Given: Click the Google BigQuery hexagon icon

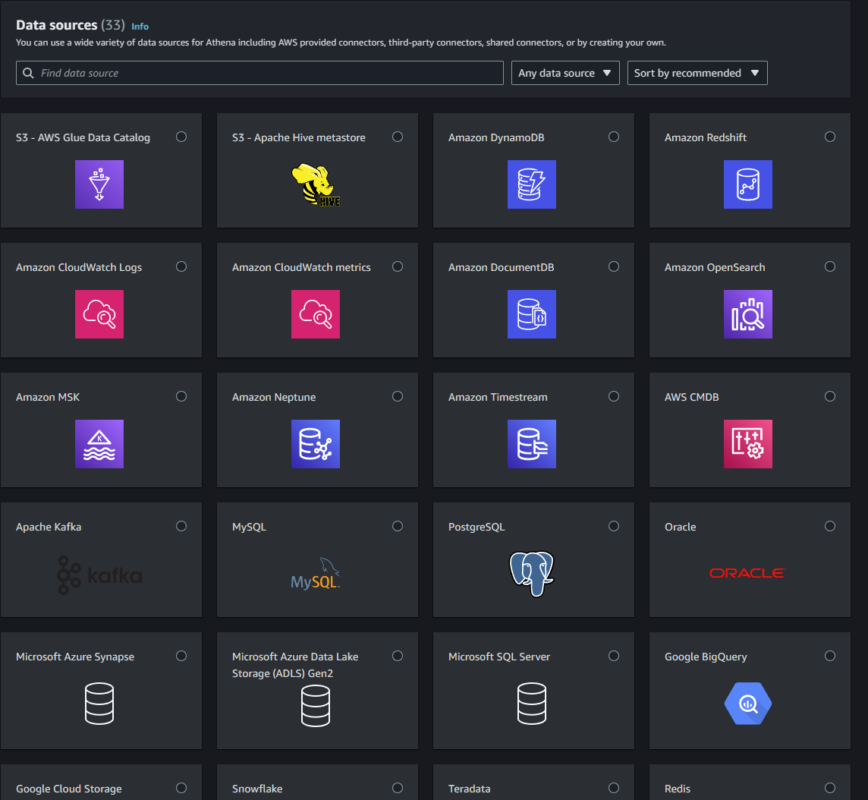Looking at the screenshot, I should (748, 704).
